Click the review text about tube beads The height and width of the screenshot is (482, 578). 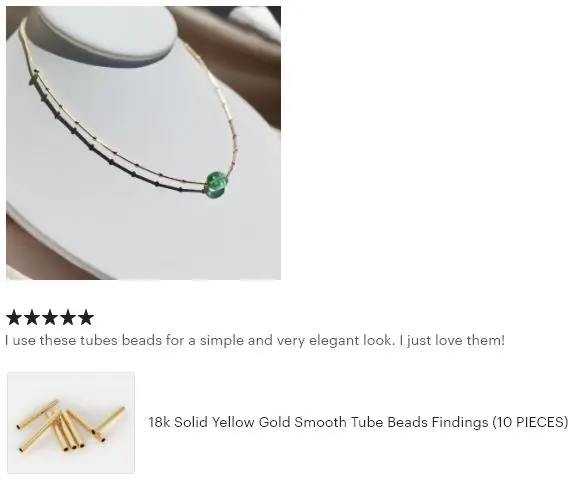[255, 340]
